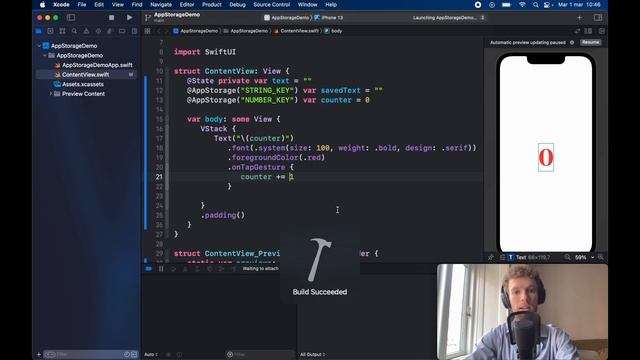This screenshot has height=360, width=640.
Task: Show preview paused info icon
Action: click(x=572, y=42)
